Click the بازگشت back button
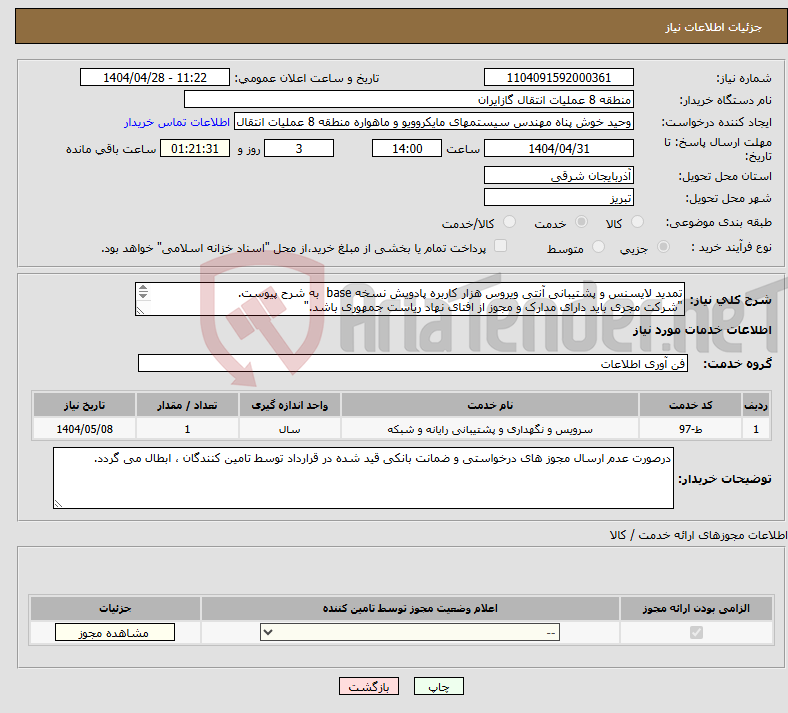The image size is (788, 713). (x=369, y=686)
